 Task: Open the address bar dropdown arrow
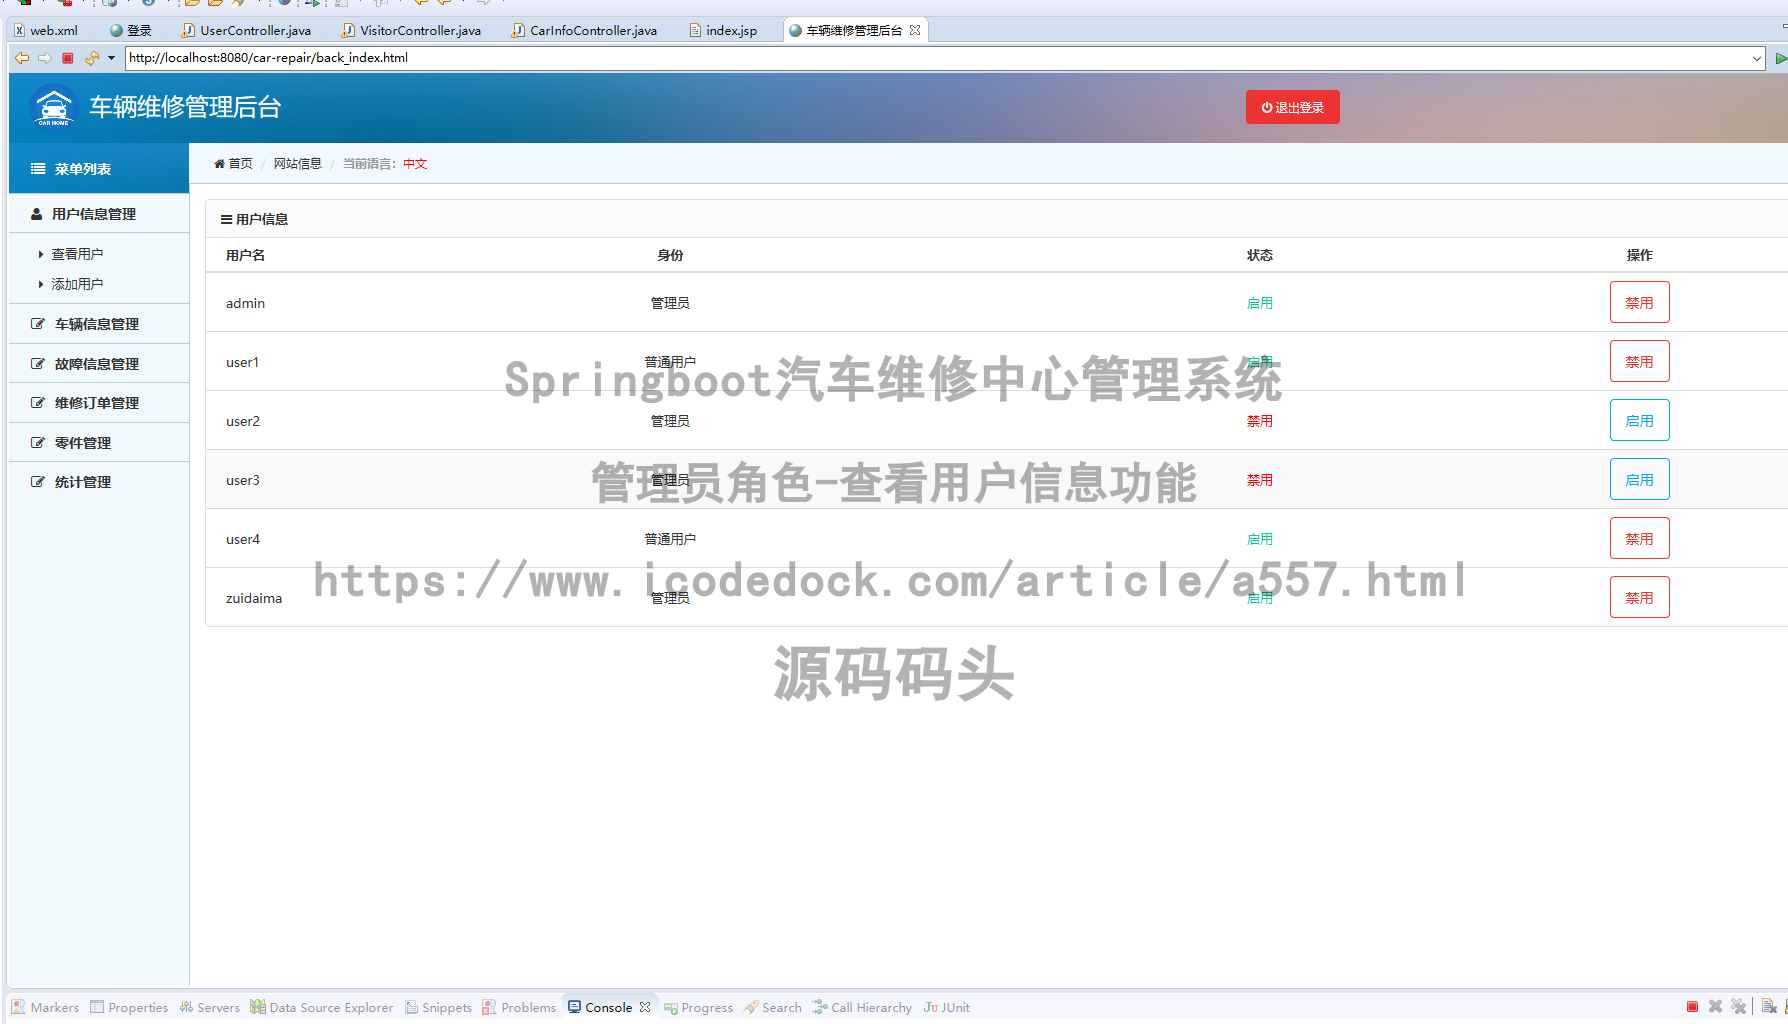click(1759, 58)
